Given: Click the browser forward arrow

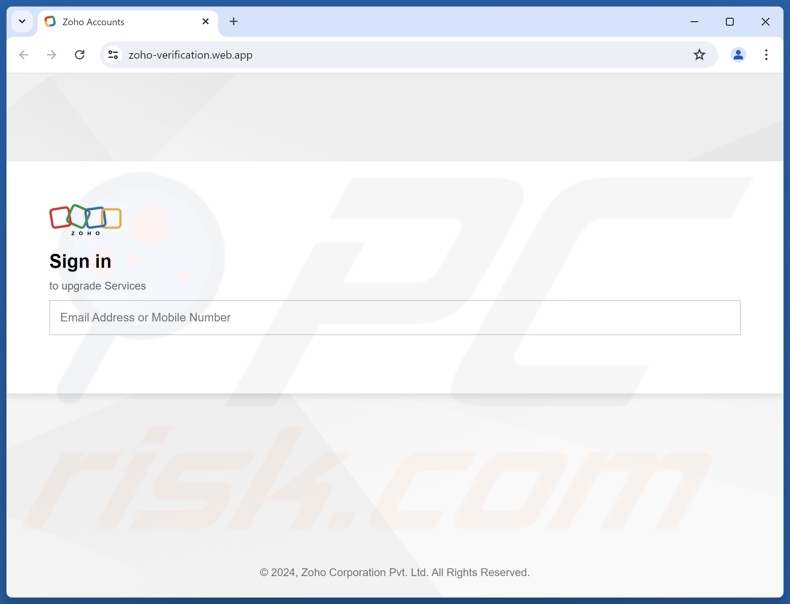Looking at the screenshot, I should pyautogui.click(x=51, y=55).
